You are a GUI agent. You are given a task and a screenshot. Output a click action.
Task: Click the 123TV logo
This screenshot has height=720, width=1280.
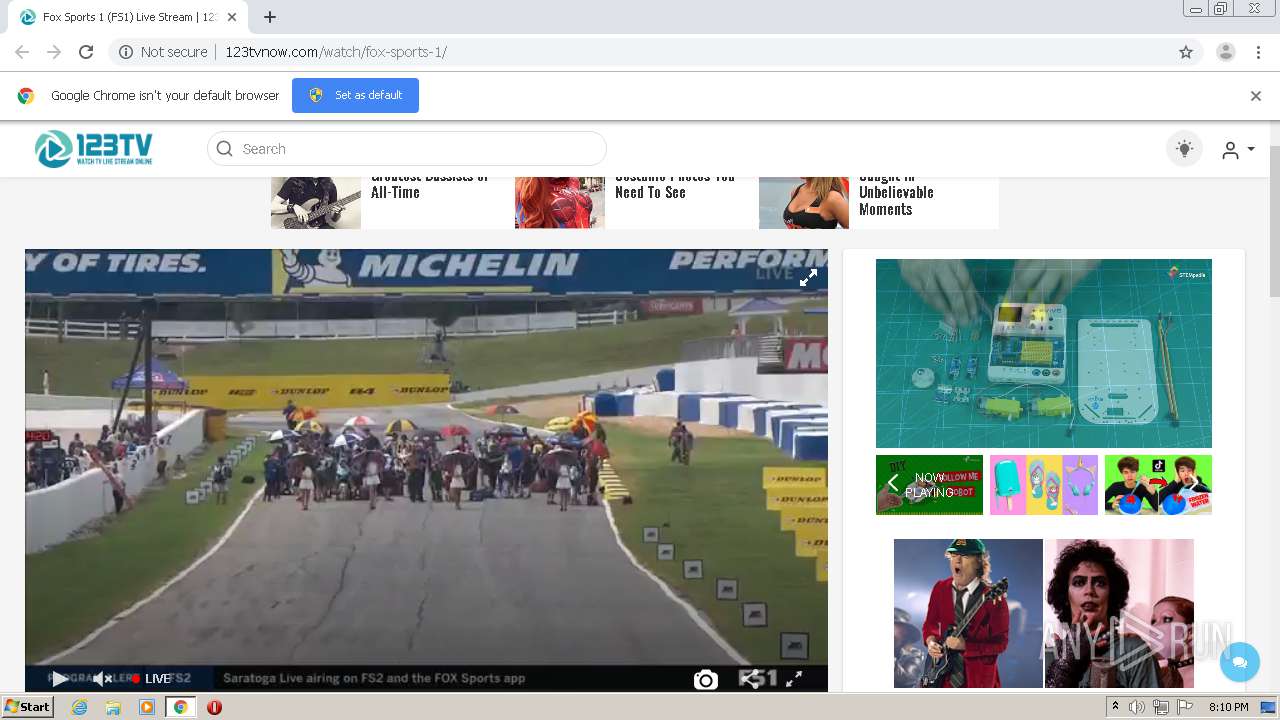pyautogui.click(x=94, y=149)
